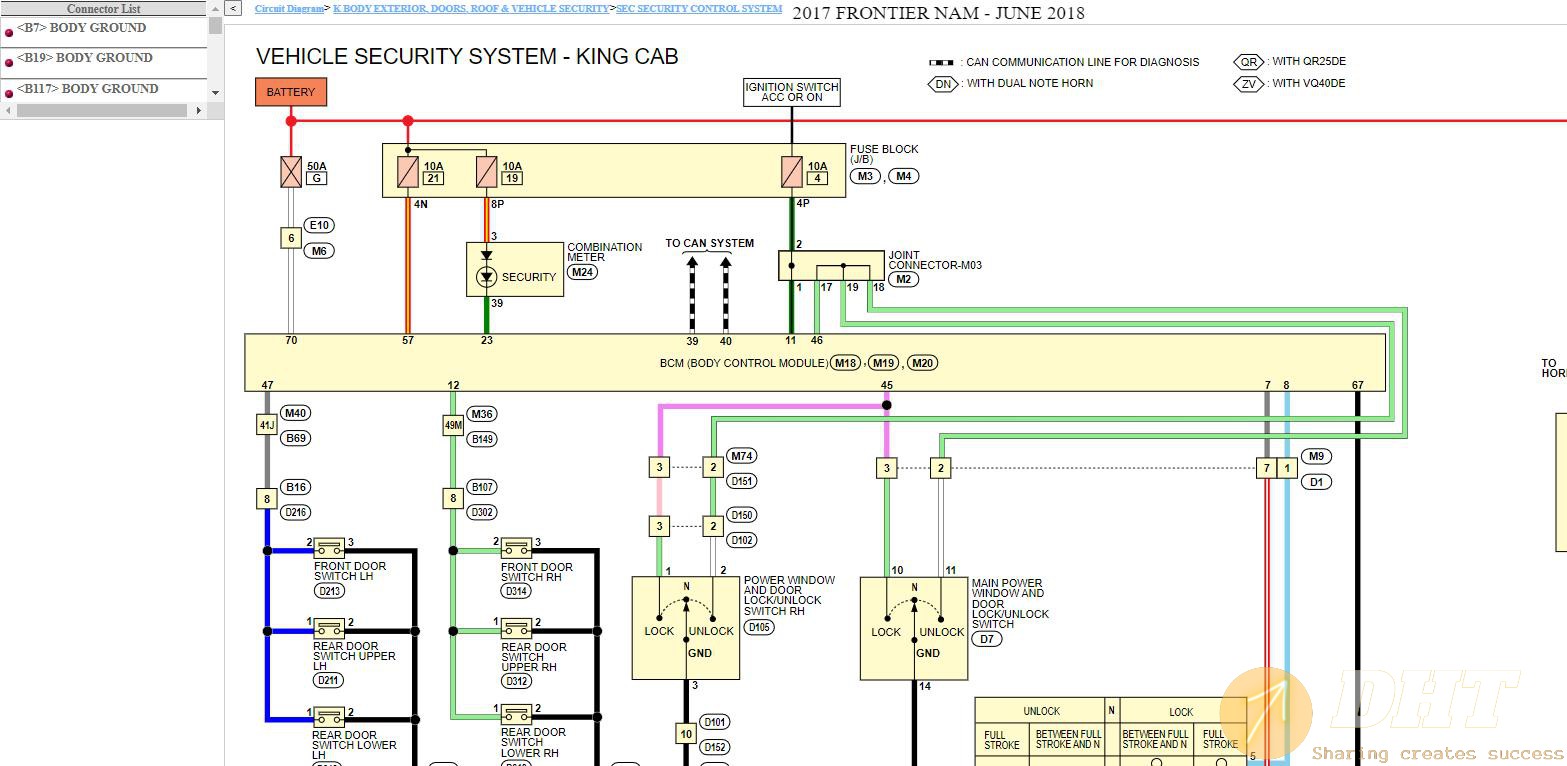Select connector label E10
Image resolution: width=1567 pixels, height=766 pixels.
click(x=320, y=226)
